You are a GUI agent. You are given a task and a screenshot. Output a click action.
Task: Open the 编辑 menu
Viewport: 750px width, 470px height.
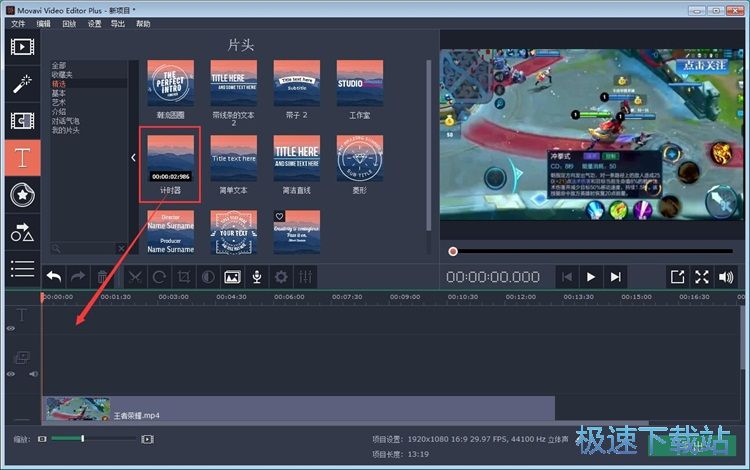click(x=44, y=23)
